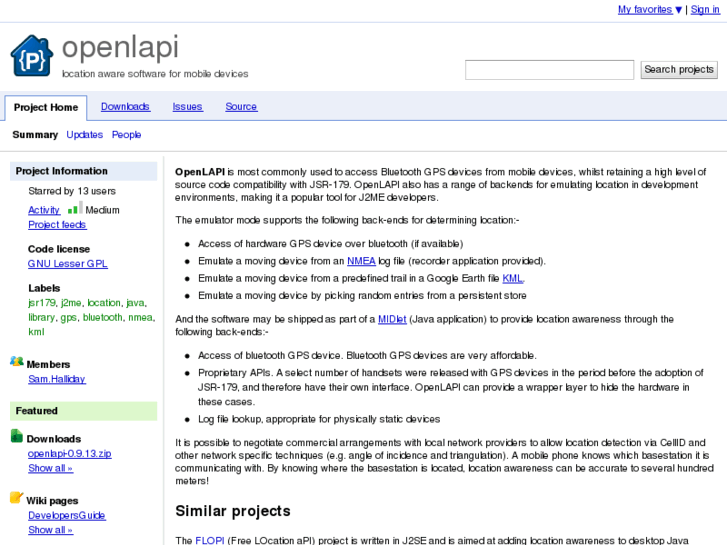Image resolution: width=727 pixels, height=545 pixels.
Task: Click the j2me label
Action: tap(71, 303)
